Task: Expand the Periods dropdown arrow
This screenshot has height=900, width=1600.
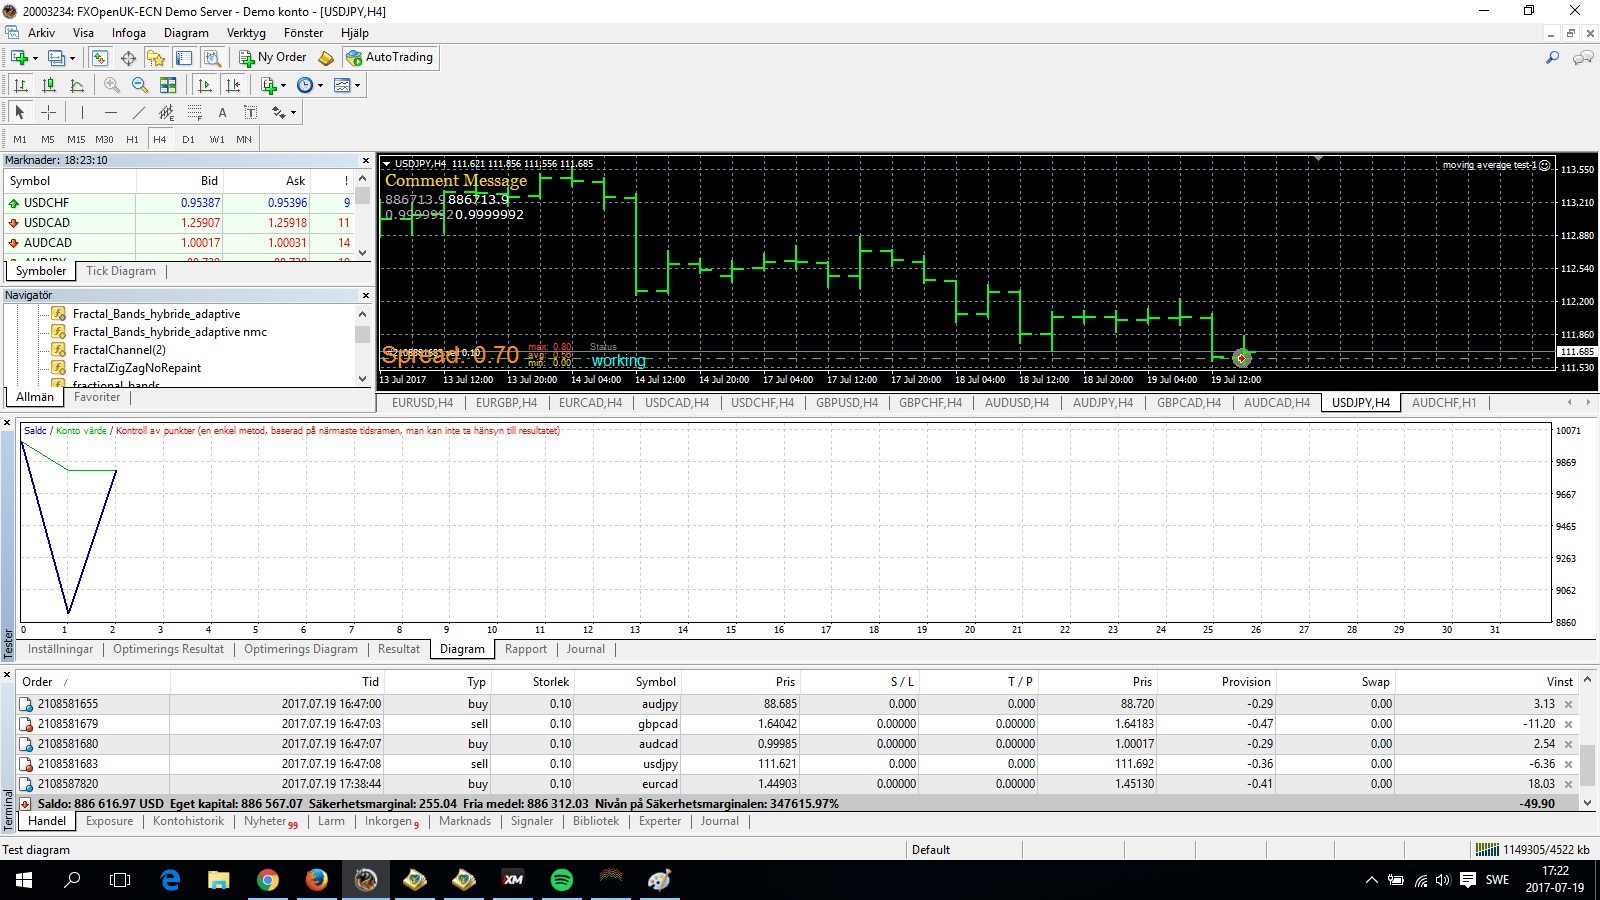Action: click(320, 85)
